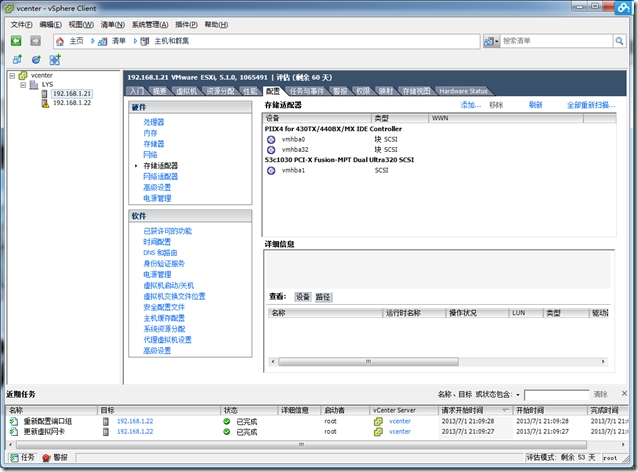Click the grey forward navigation arrow
Screen dimensions: 638x472
(36, 41)
